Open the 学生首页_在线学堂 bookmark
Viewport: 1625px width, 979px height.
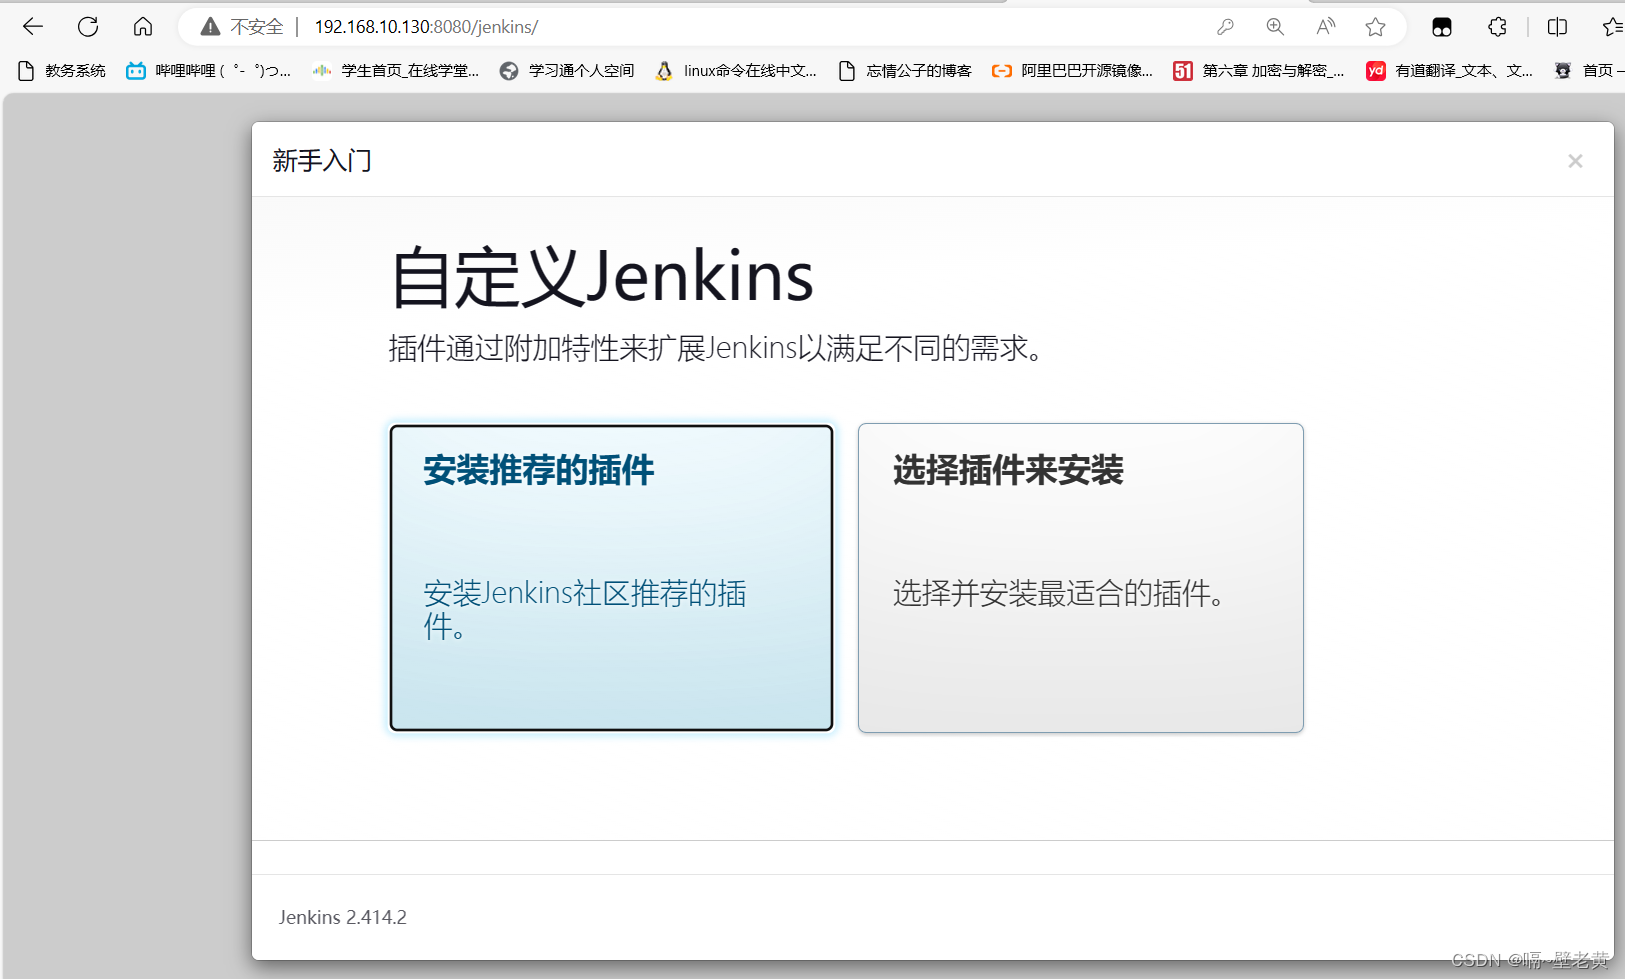click(x=396, y=70)
